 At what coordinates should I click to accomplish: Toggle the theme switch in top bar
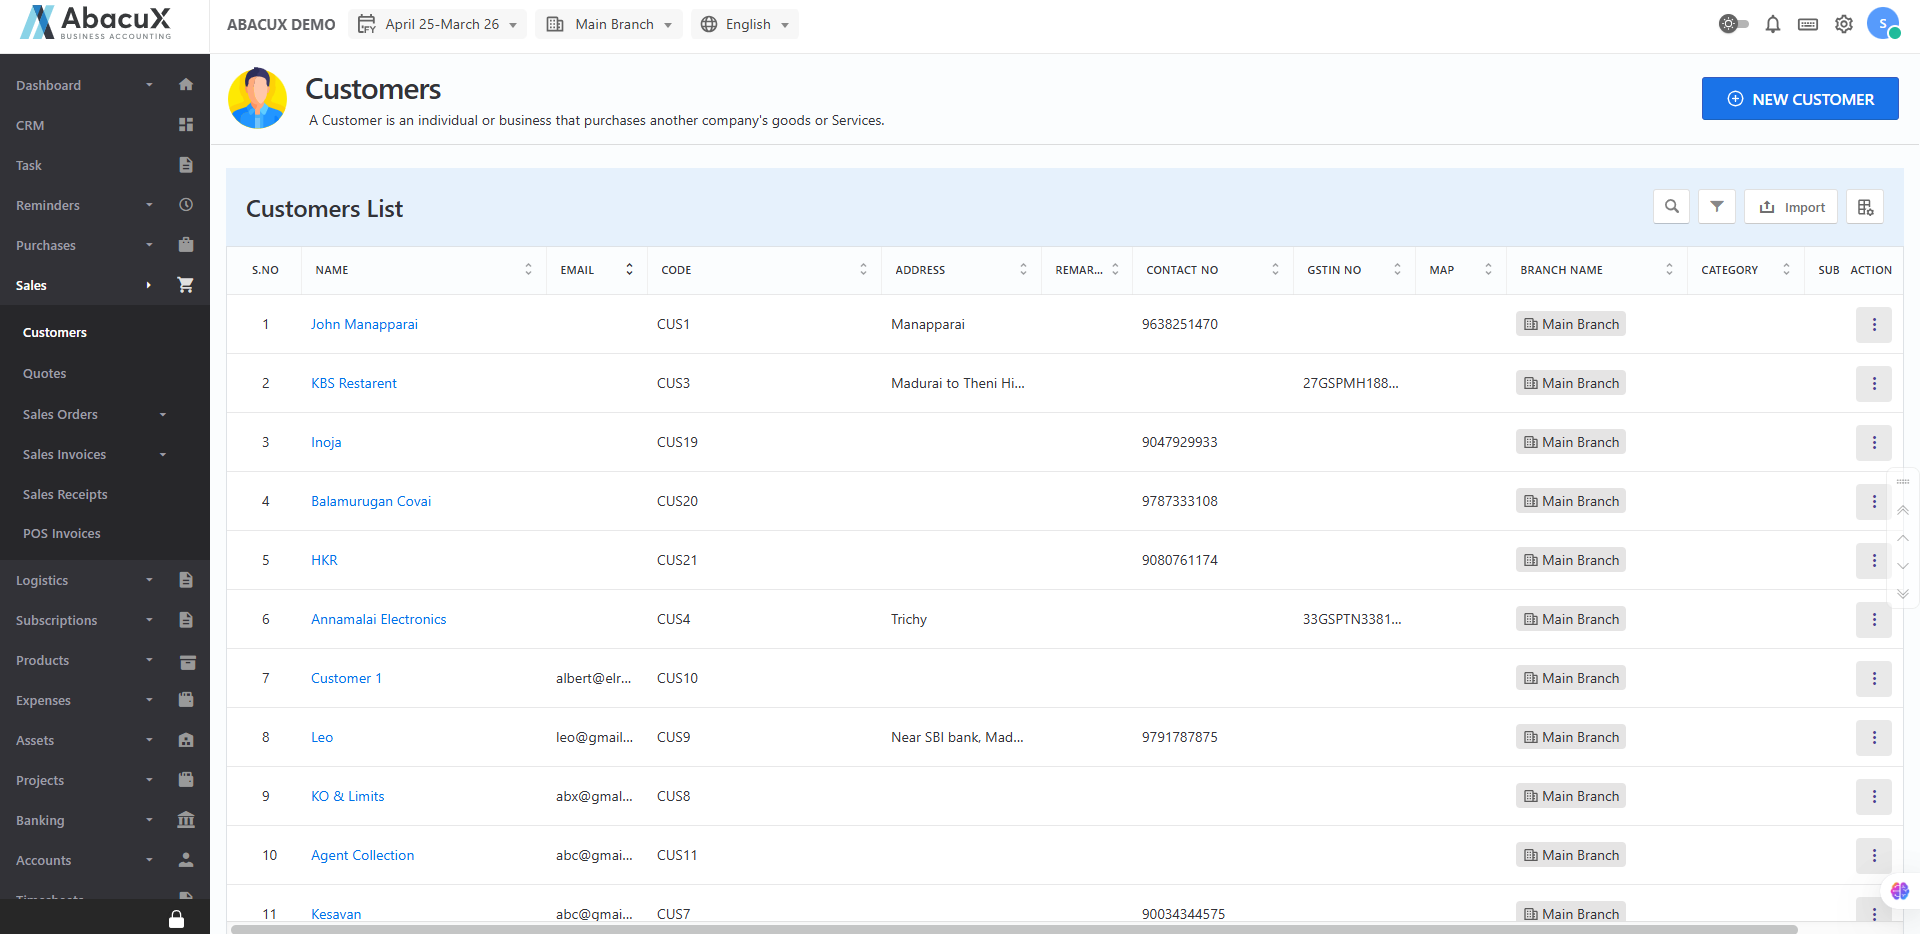[x=1733, y=25]
